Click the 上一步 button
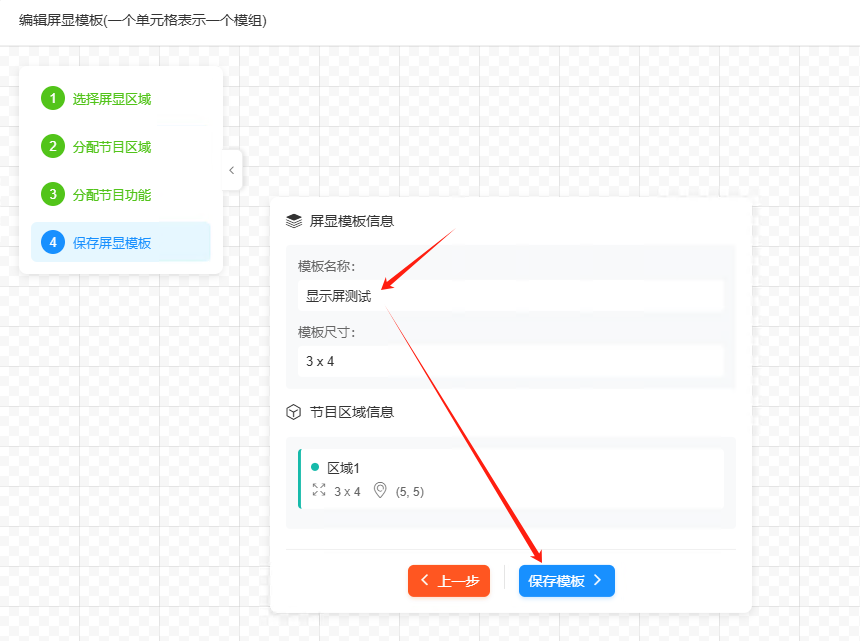 click(449, 581)
